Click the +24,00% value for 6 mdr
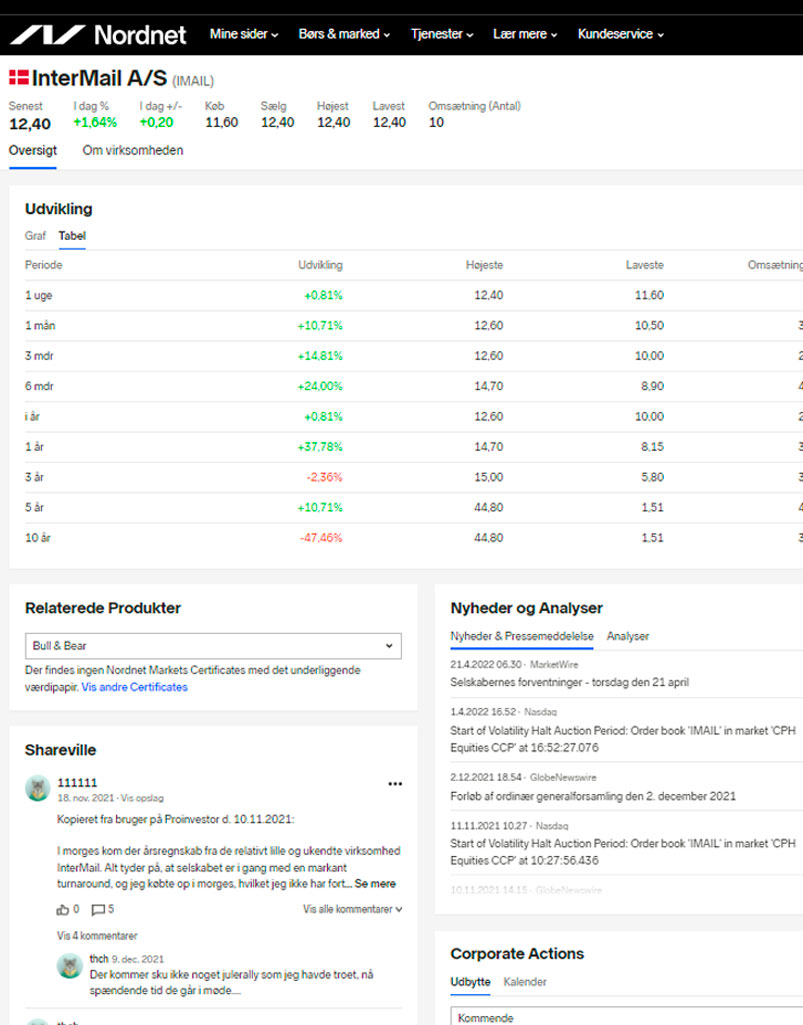Image resolution: width=803 pixels, height=1025 pixels. pos(320,386)
